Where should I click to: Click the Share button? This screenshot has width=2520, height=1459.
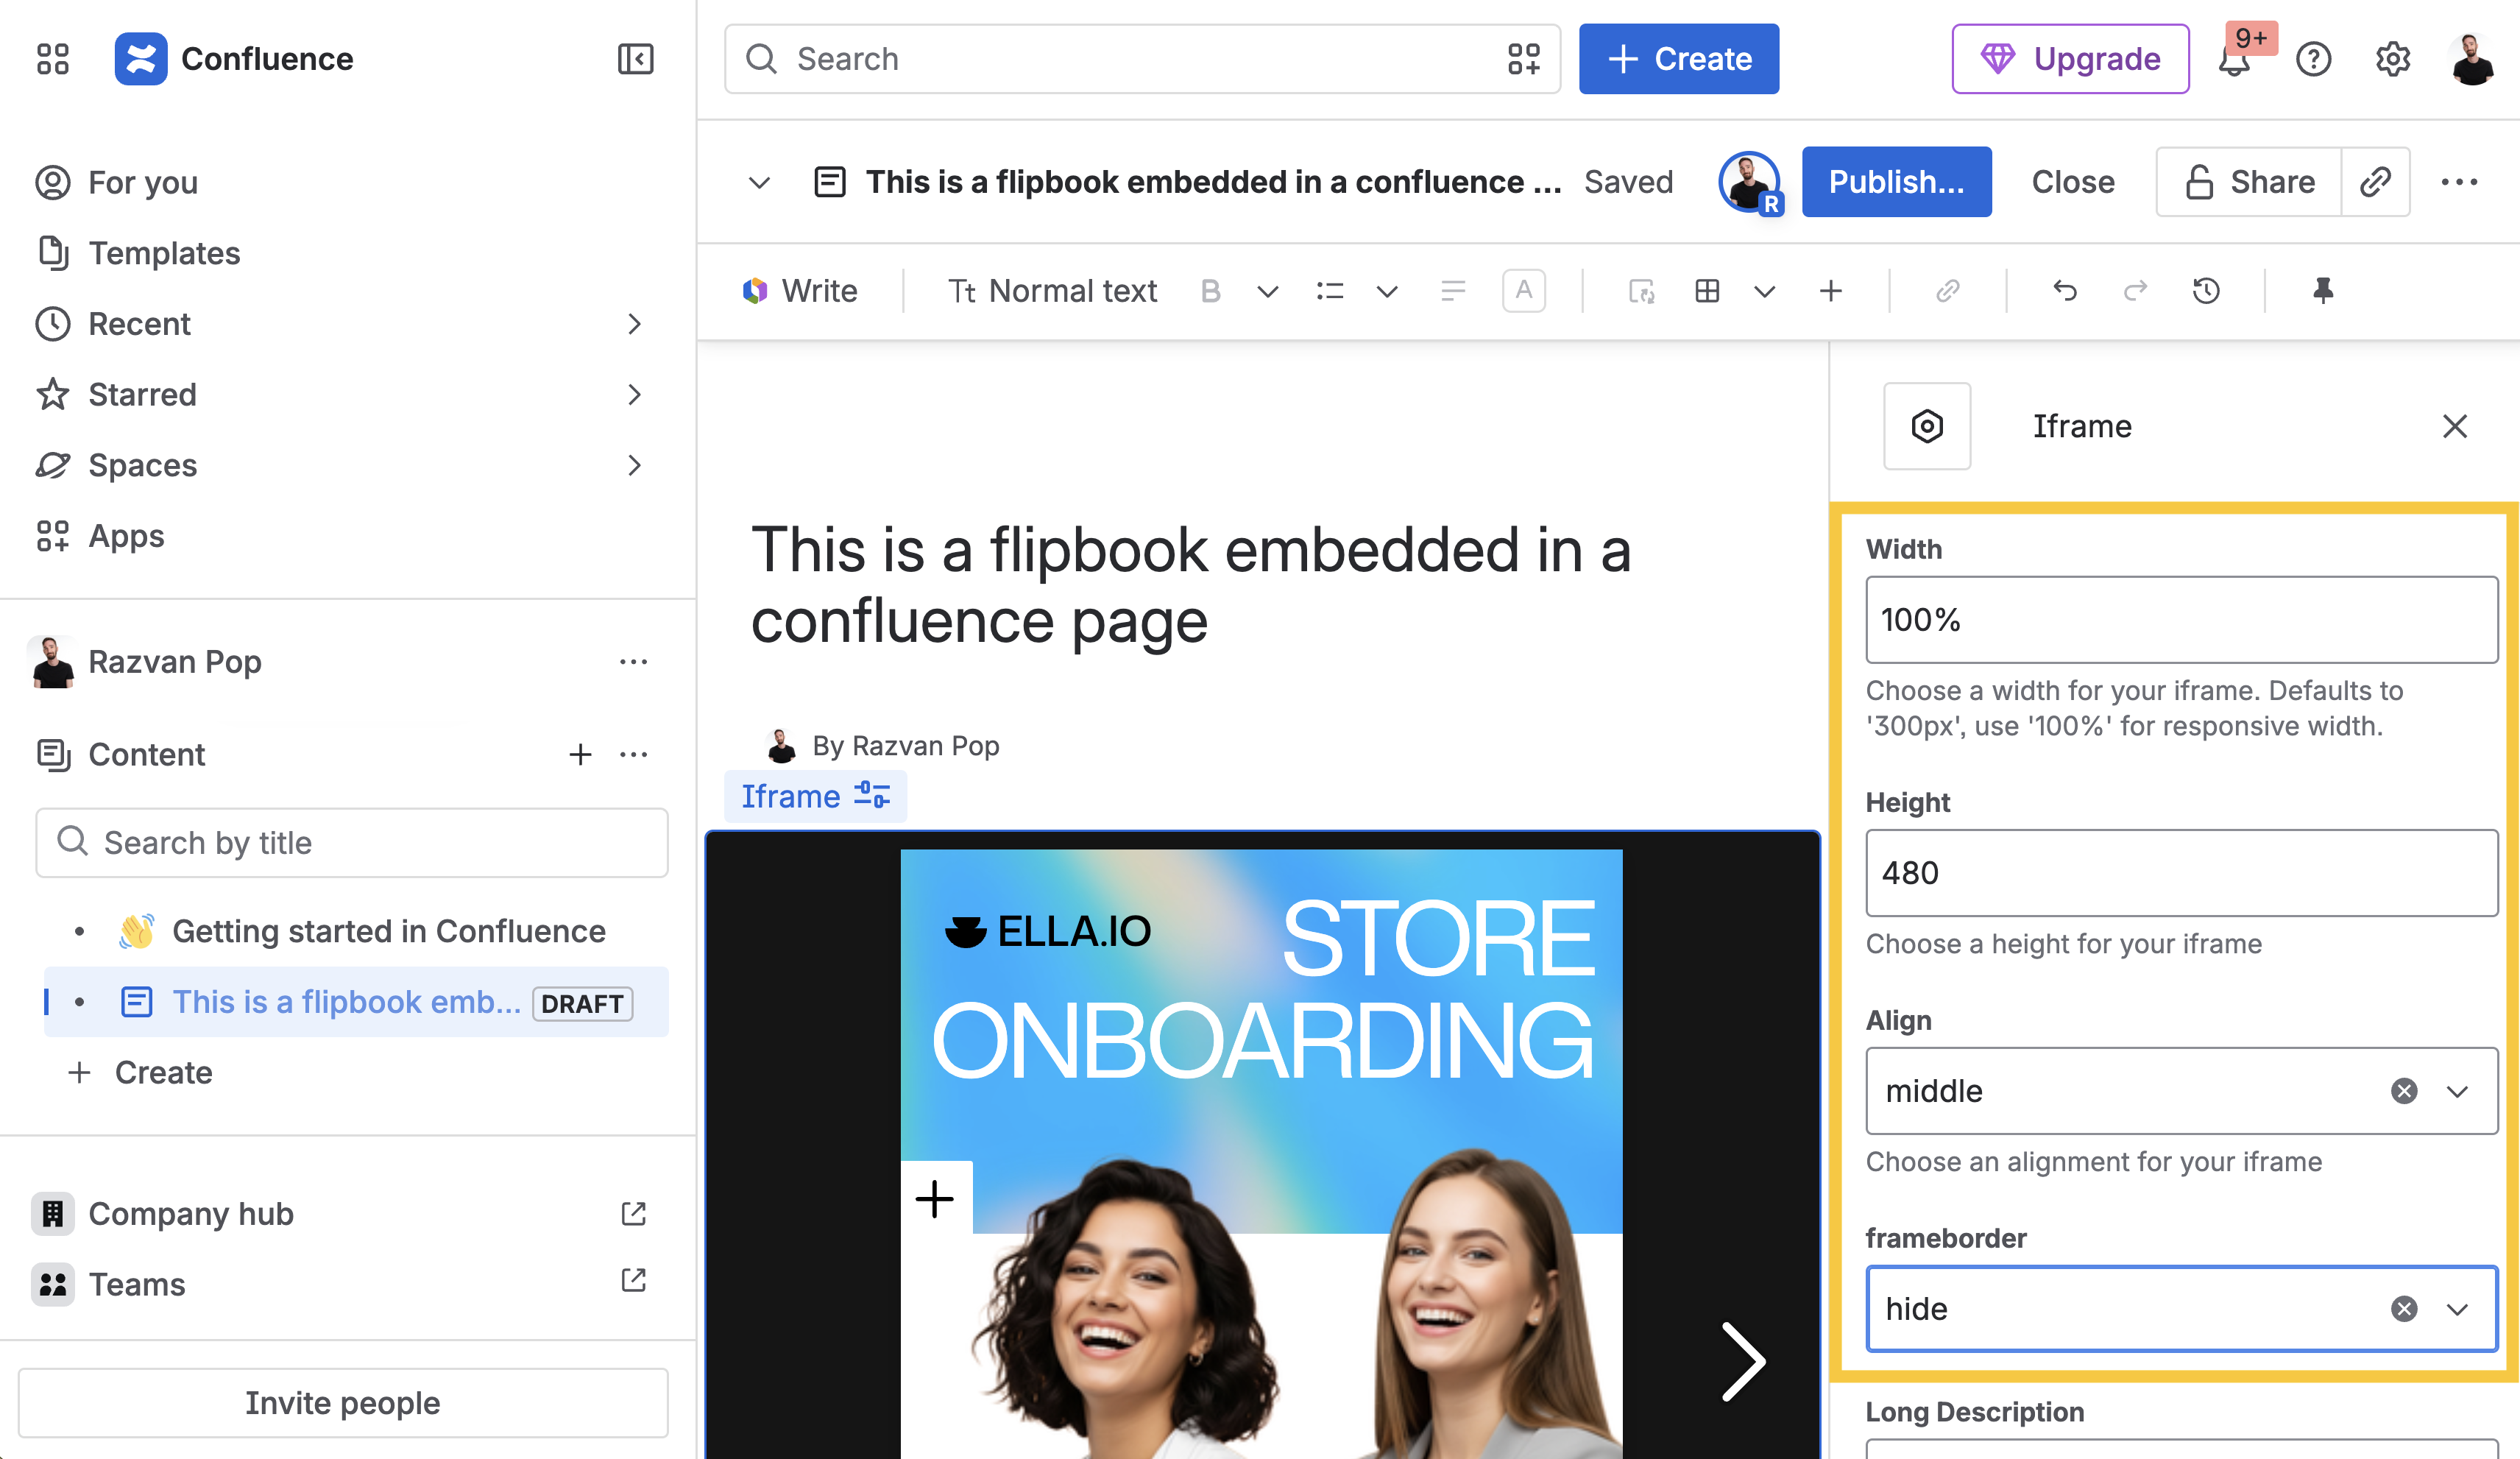[2248, 182]
